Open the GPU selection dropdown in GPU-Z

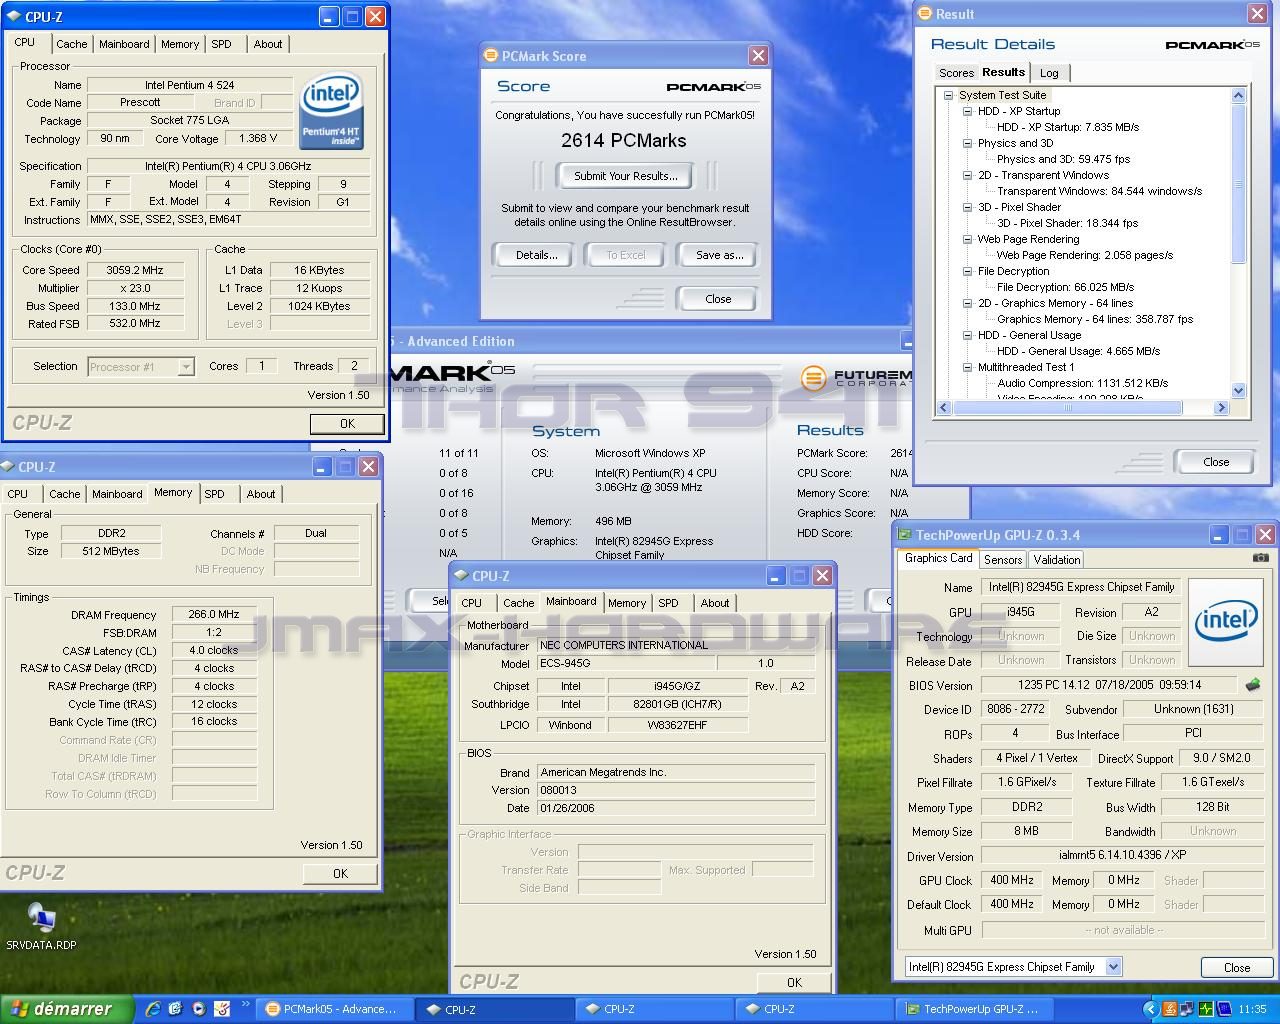click(1113, 967)
